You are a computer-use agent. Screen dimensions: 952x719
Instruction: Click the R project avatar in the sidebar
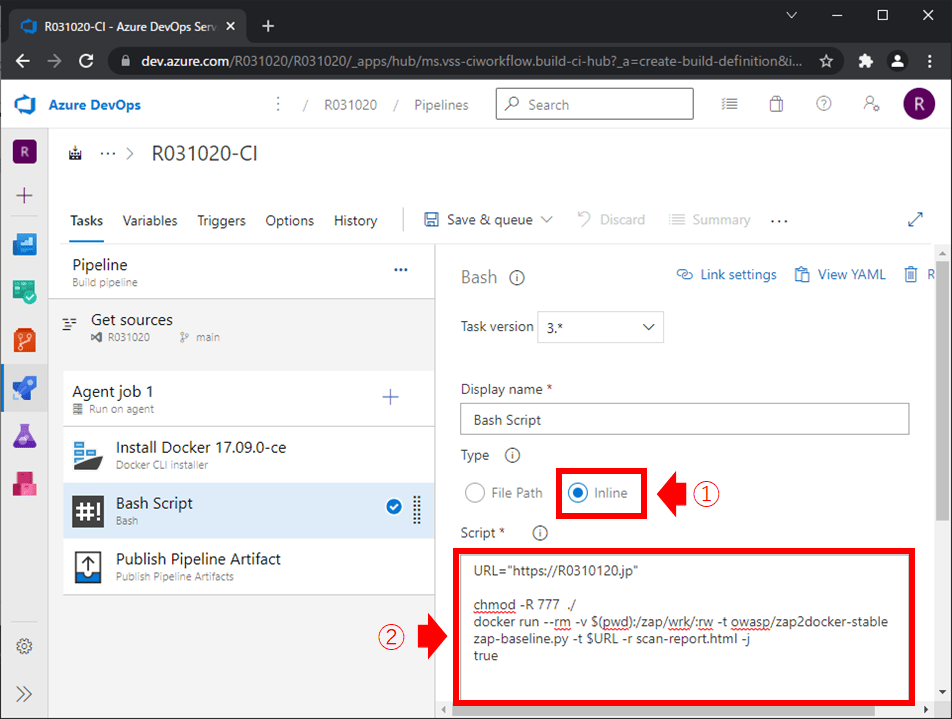(x=25, y=152)
